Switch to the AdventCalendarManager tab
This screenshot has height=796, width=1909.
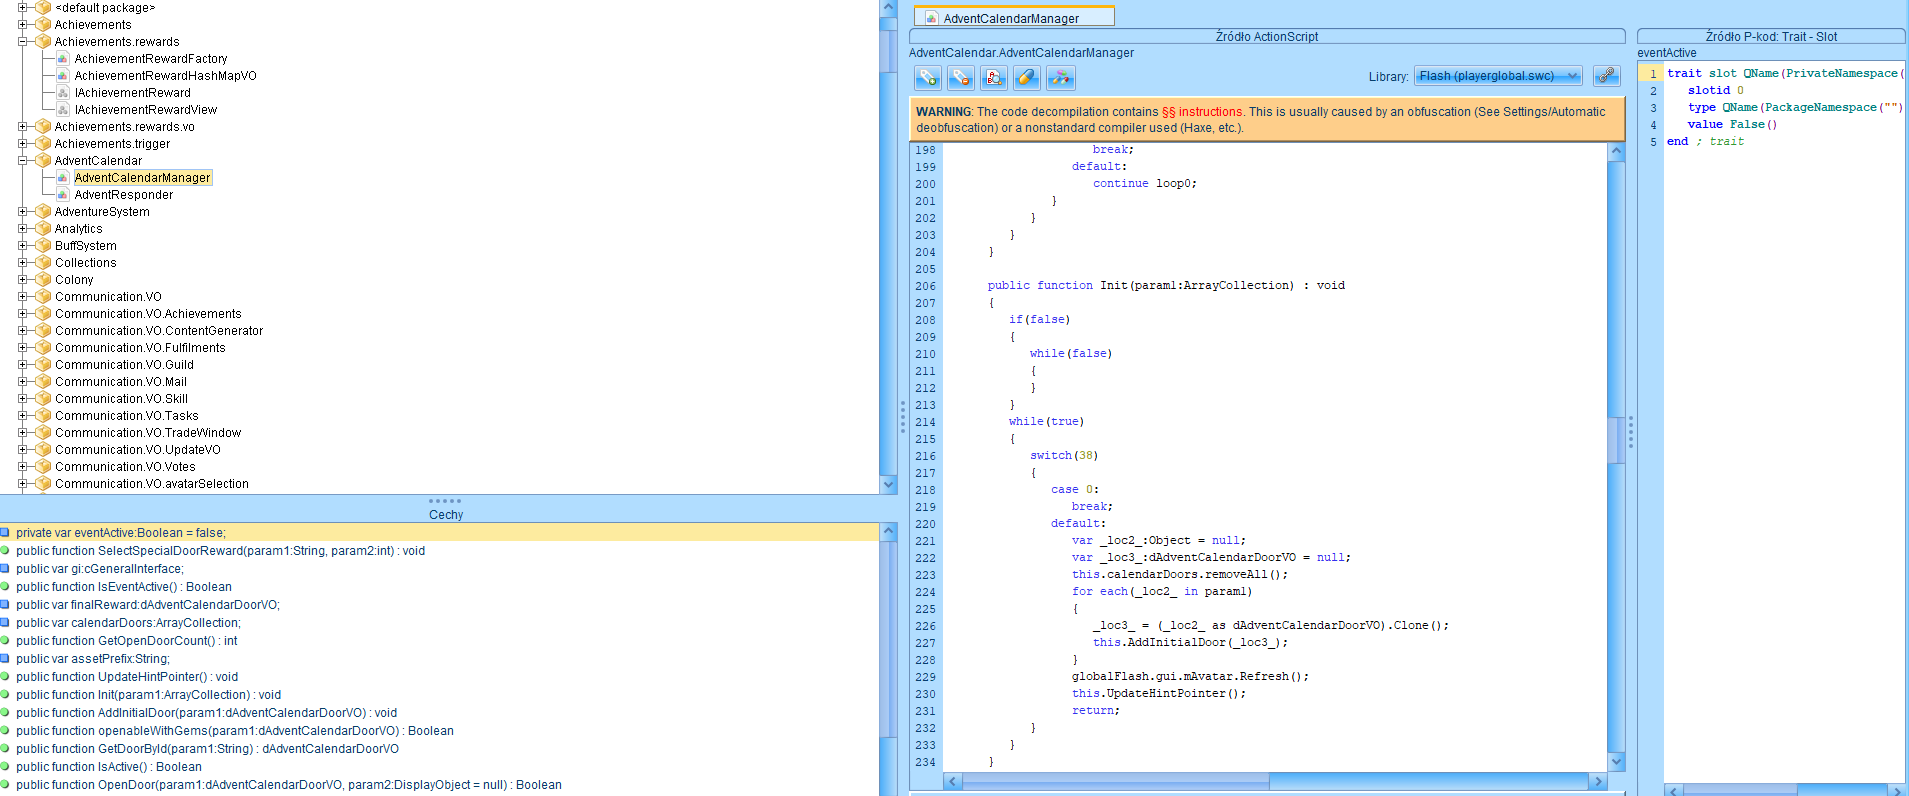pyautogui.click(x=1014, y=17)
